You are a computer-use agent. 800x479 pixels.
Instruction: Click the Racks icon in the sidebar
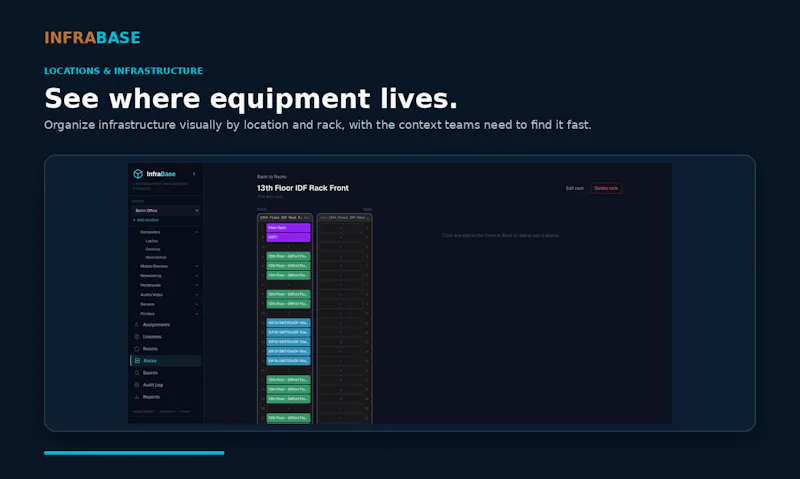137,361
